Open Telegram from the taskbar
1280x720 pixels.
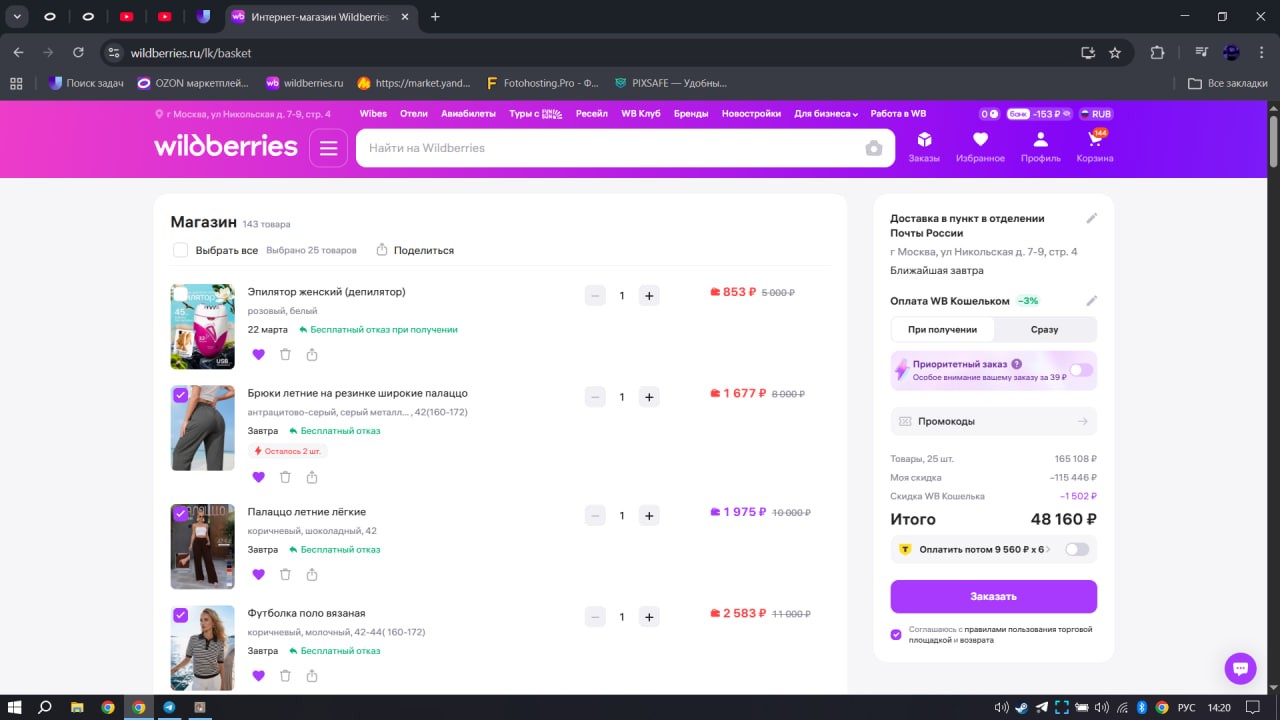[169, 707]
